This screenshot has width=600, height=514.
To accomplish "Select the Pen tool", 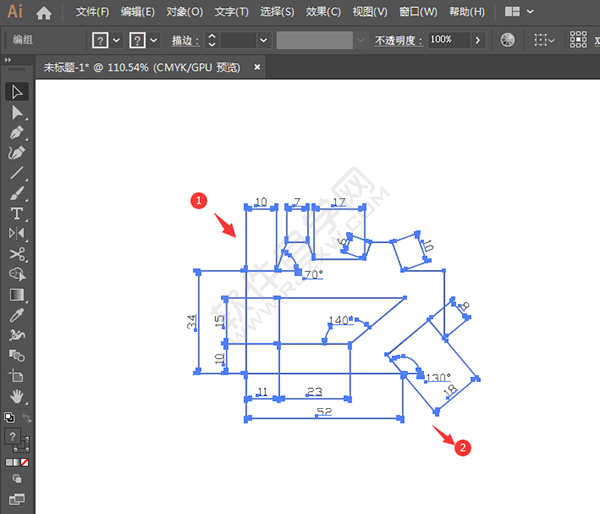I will click(17, 133).
